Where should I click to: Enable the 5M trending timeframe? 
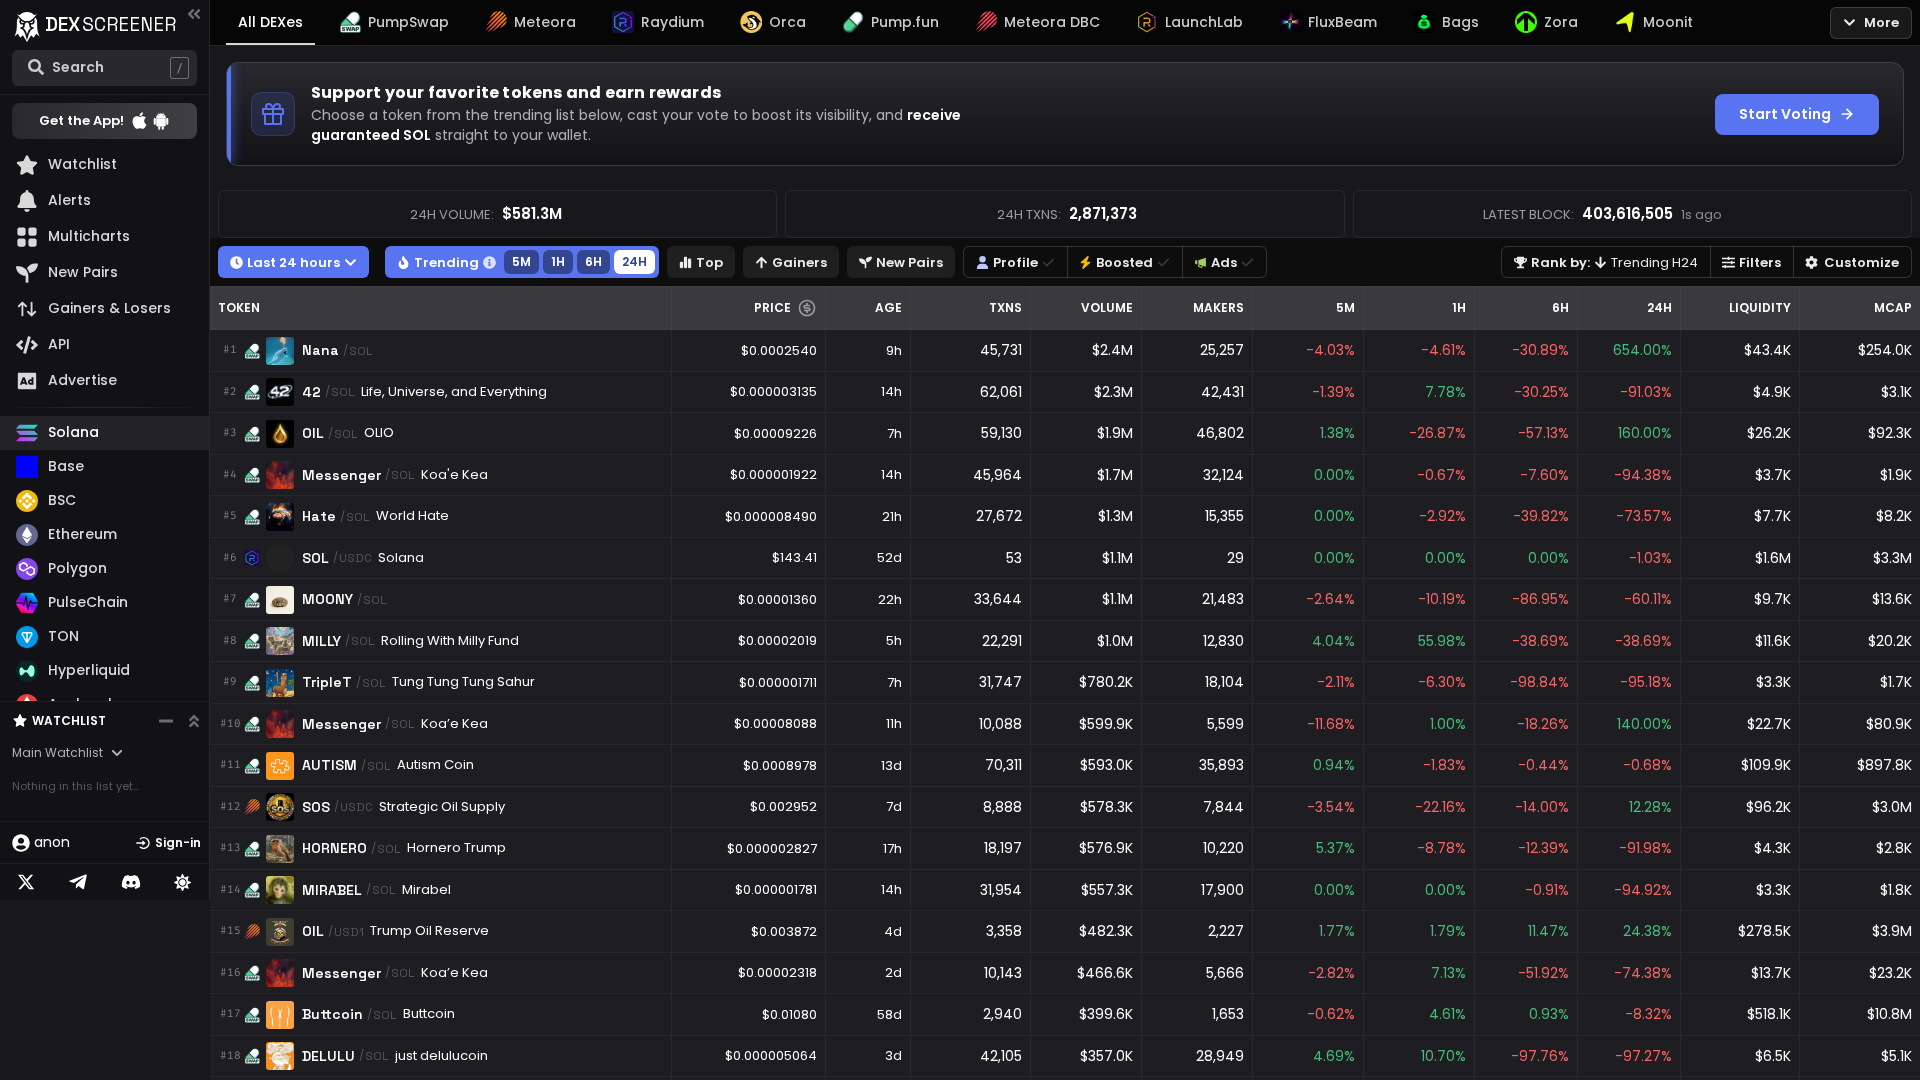pos(521,262)
